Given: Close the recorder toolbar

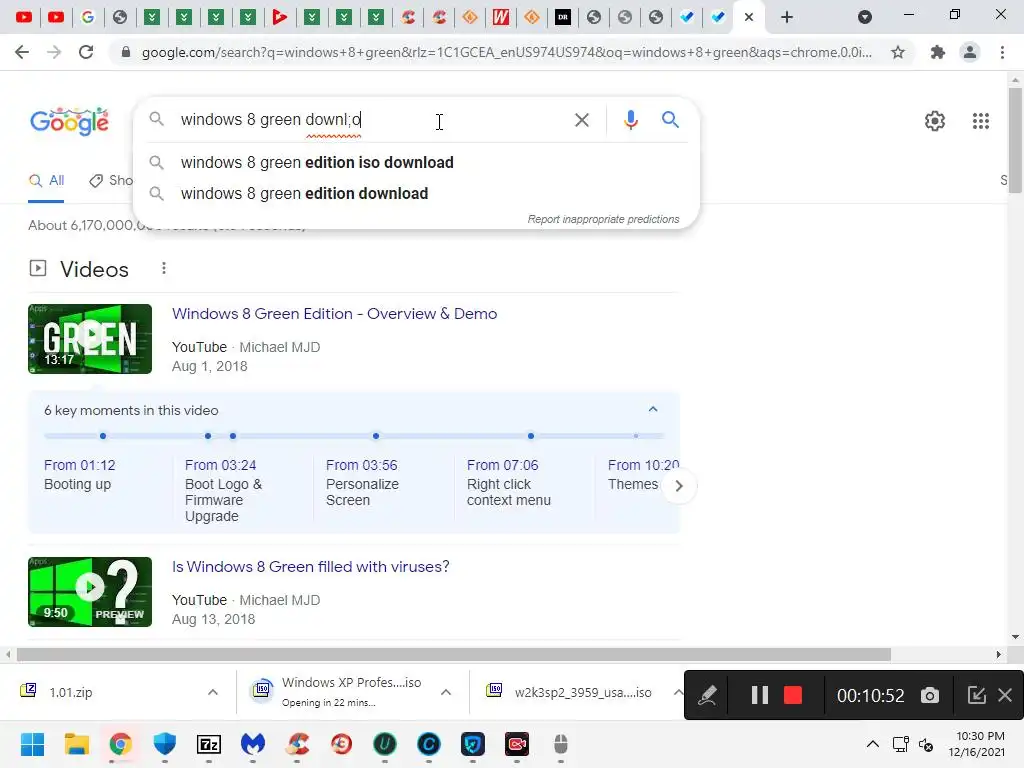Looking at the screenshot, I should tap(1005, 695).
